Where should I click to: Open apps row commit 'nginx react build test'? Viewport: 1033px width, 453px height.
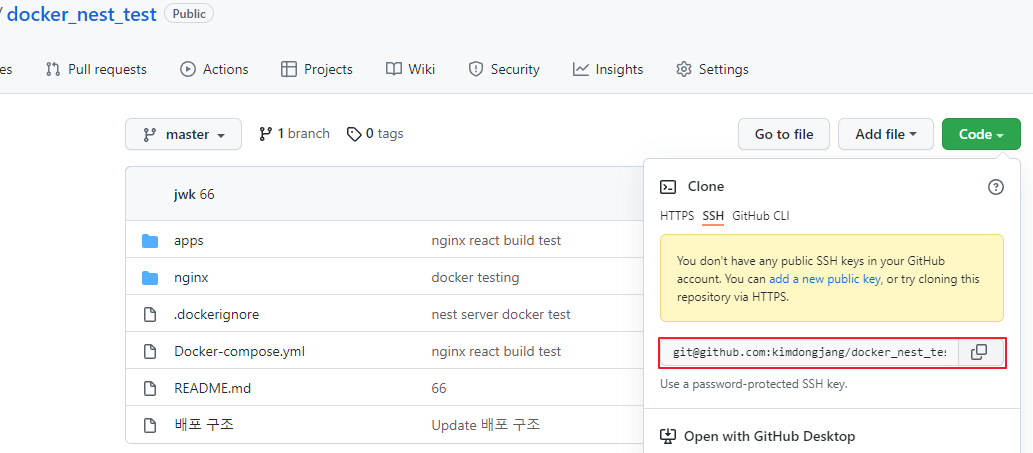point(496,241)
